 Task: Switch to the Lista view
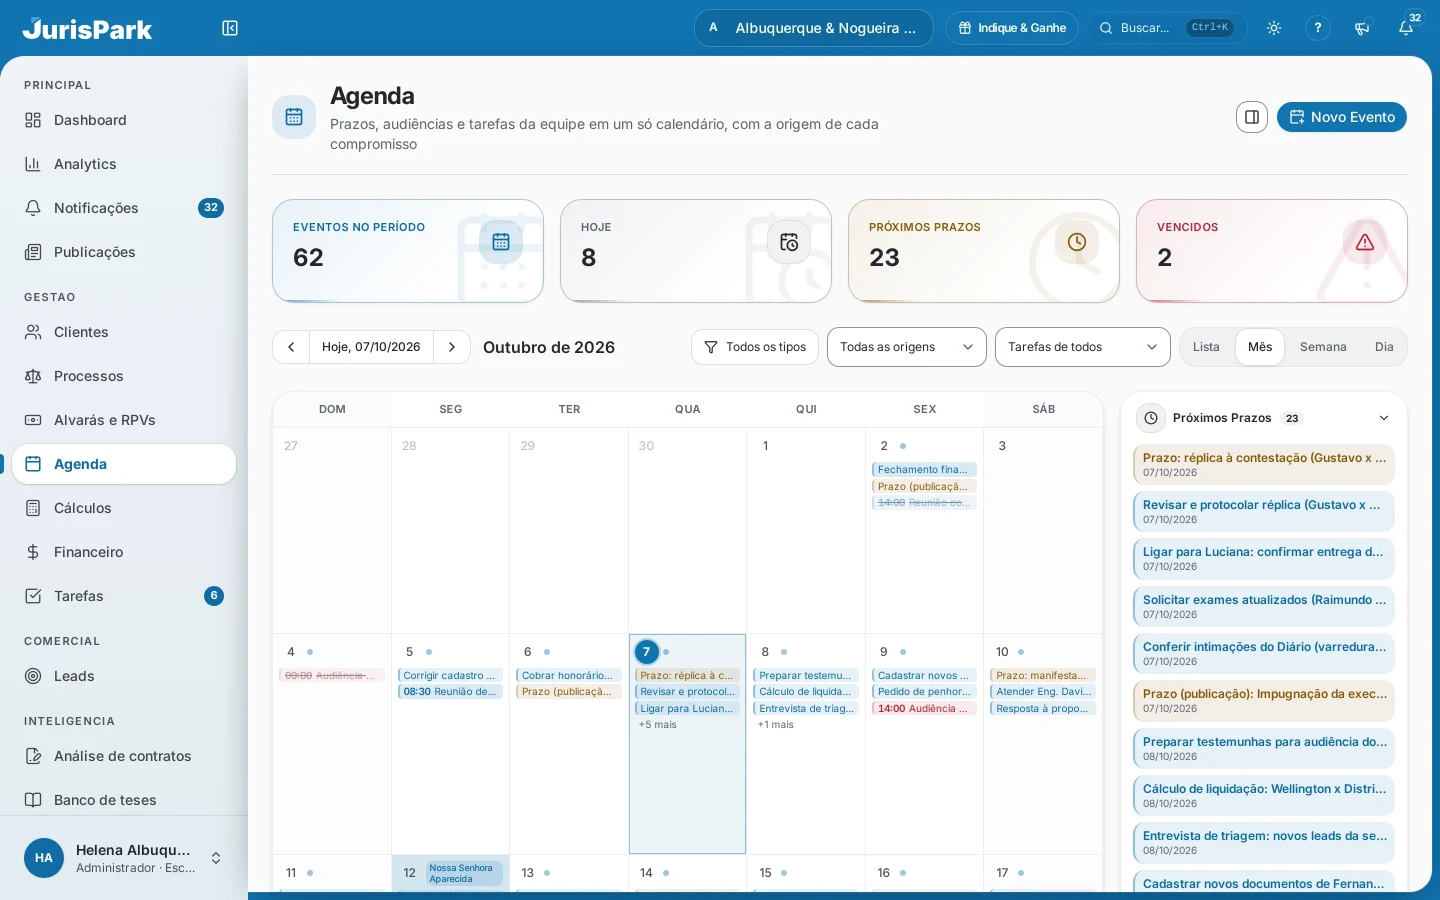(1206, 347)
